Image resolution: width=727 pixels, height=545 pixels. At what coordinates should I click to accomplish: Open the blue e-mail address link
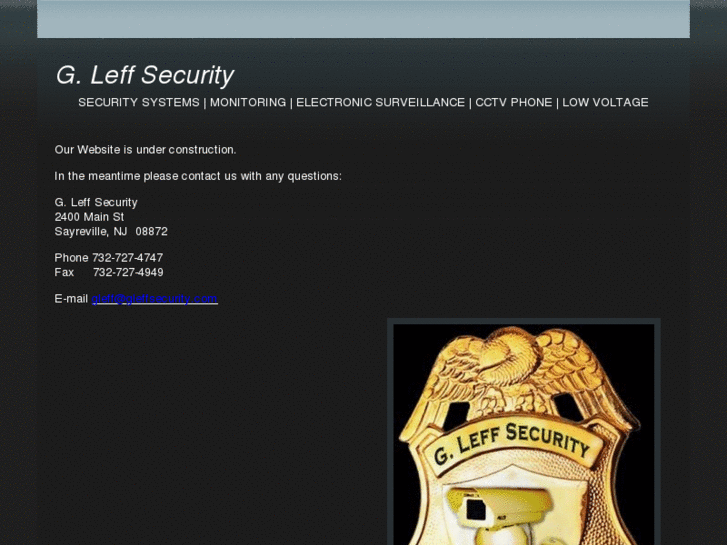(x=154, y=298)
